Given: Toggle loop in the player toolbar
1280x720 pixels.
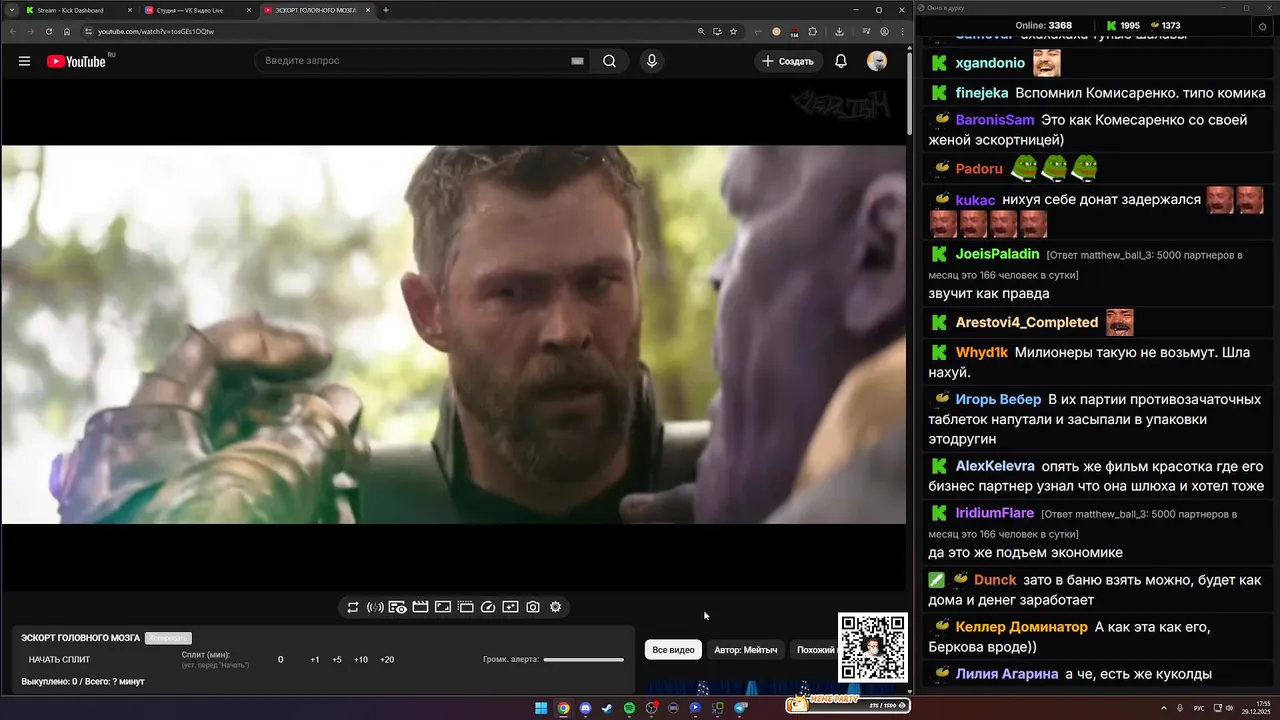Looking at the screenshot, I should click(x=353, y=607).
